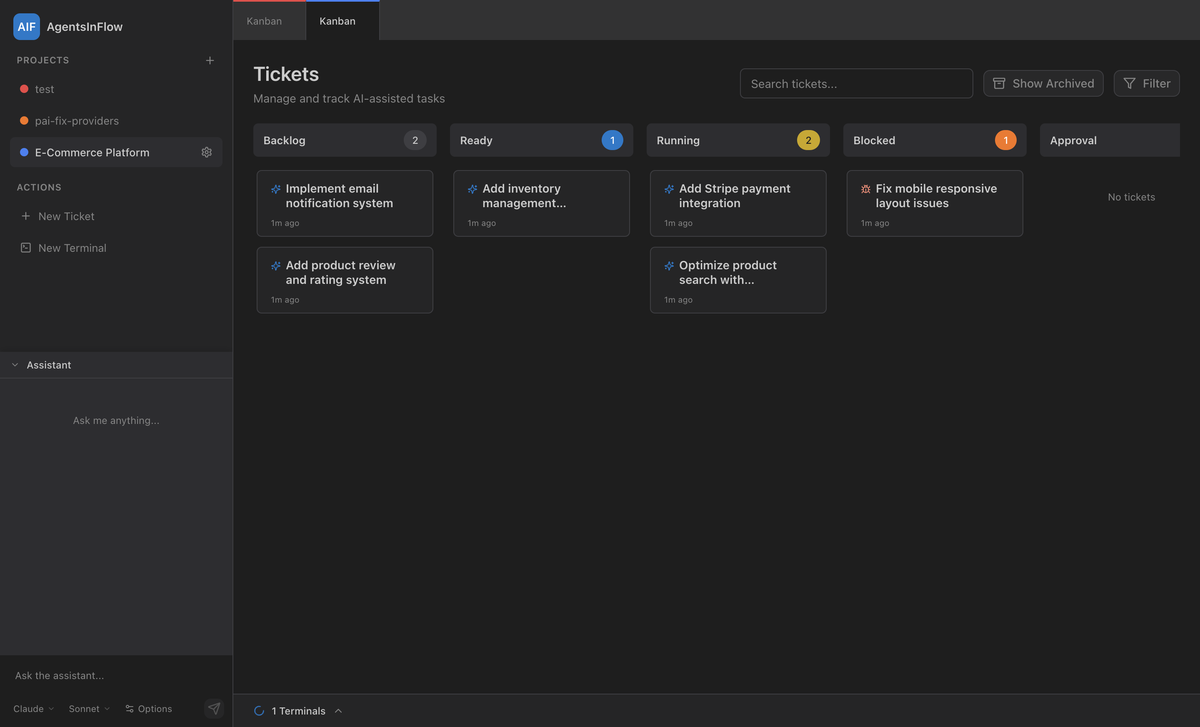Click the New Terminal icon
The width and height of the screenshot is (1200, 727).
[x=23, y=247]
